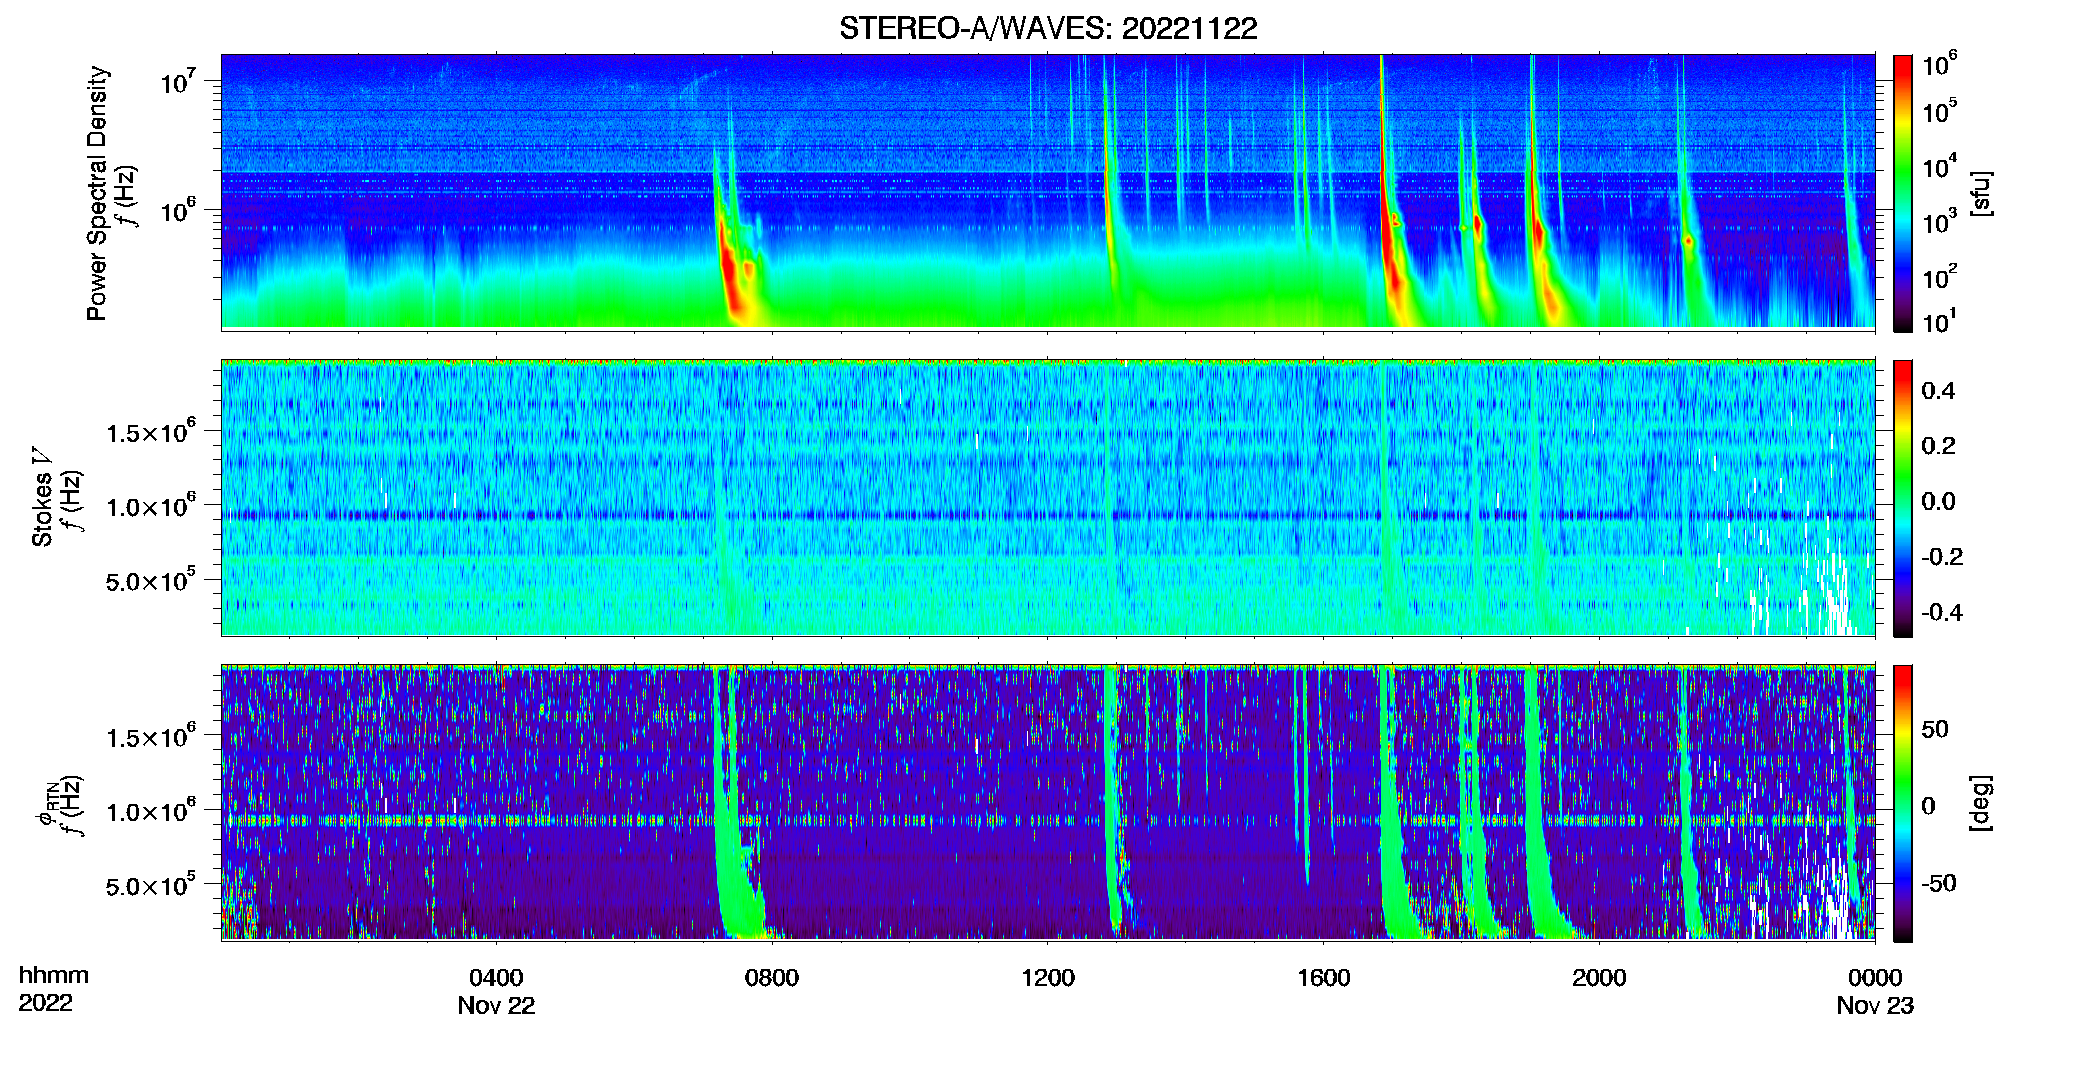The image size is (2096, 1080).
Task: Click the -50 label on the degrees colorbar
Action: tap(1939, 884)
